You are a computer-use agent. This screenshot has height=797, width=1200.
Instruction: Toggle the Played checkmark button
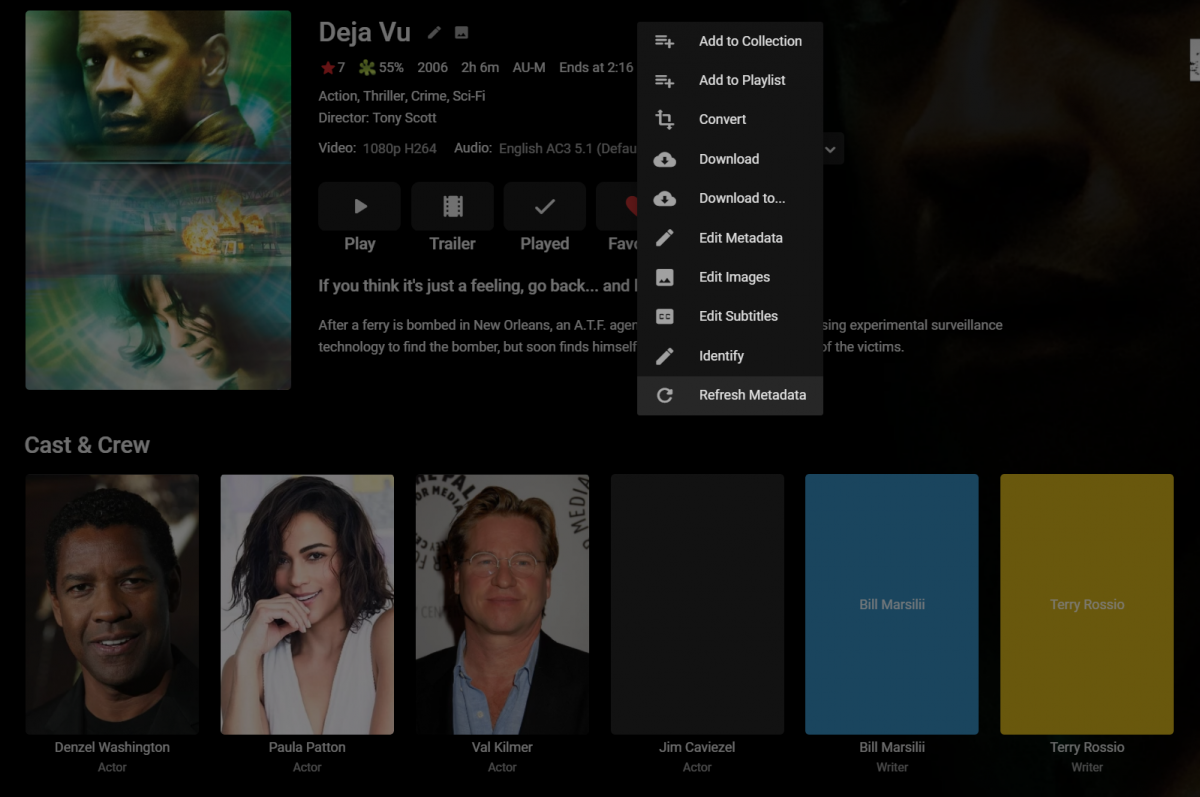tap(544, 207)
